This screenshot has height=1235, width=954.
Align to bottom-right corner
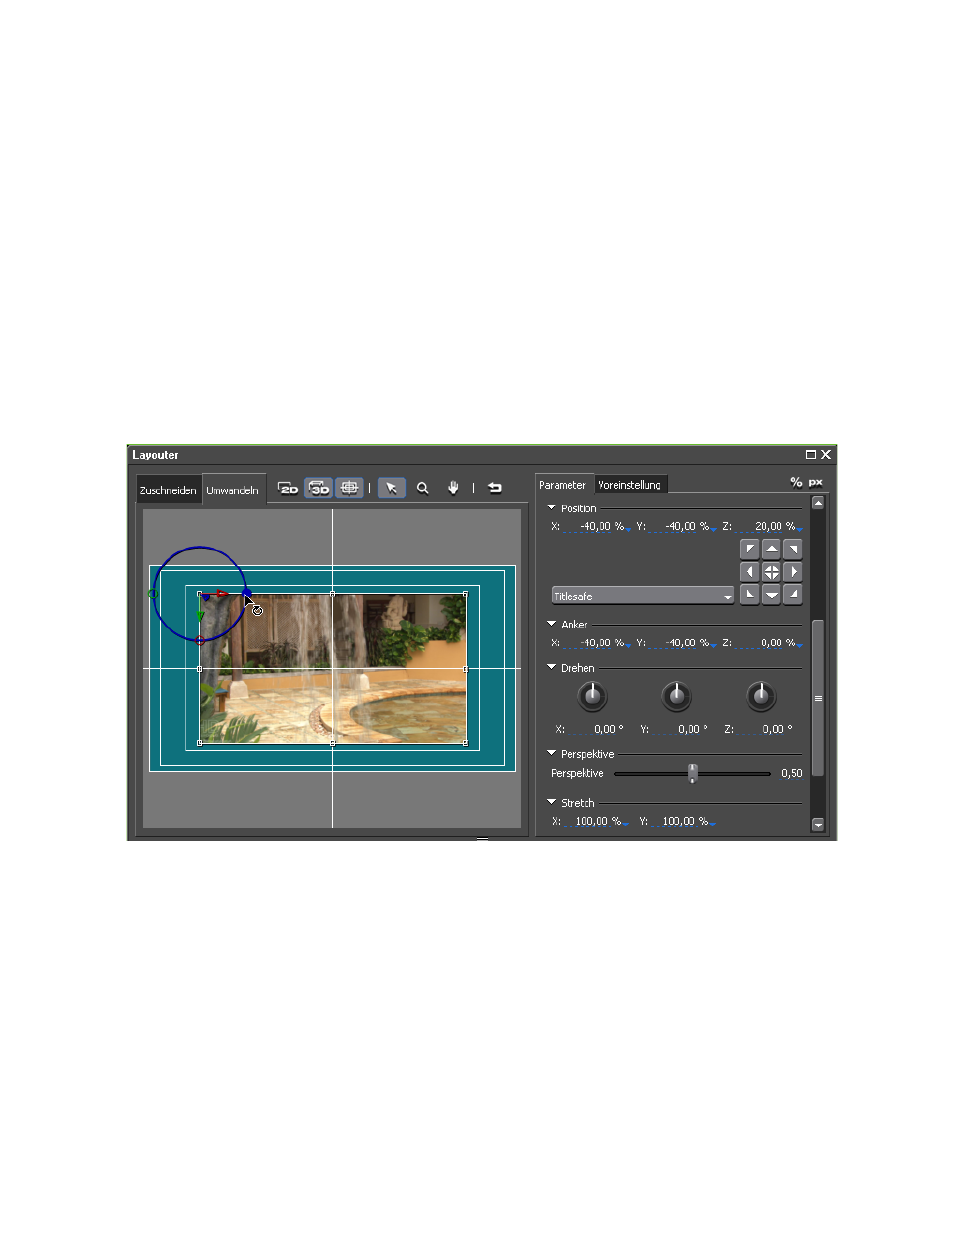(793, 595)
